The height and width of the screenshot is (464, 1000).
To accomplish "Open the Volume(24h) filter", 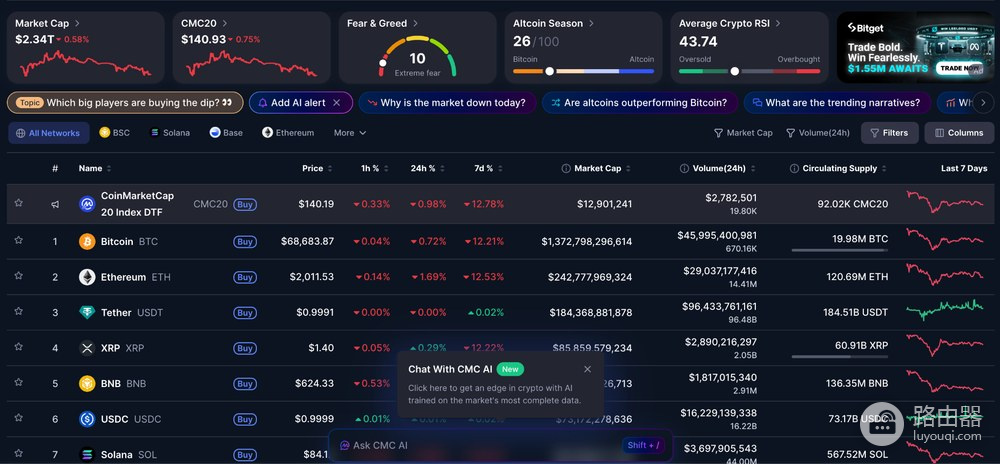I will (818, 133).
